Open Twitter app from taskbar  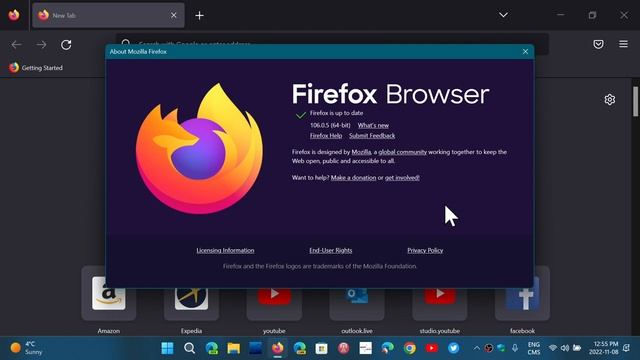(453, 348)
